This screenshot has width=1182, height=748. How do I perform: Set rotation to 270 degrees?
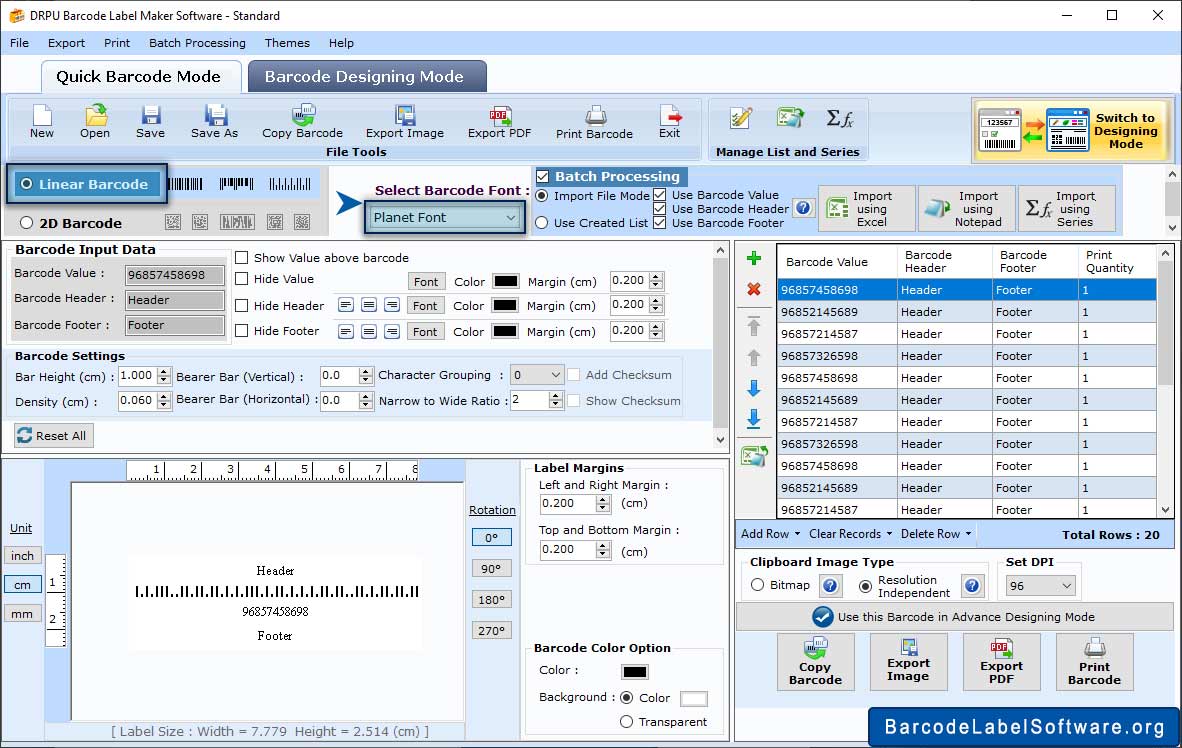point(491,630)
